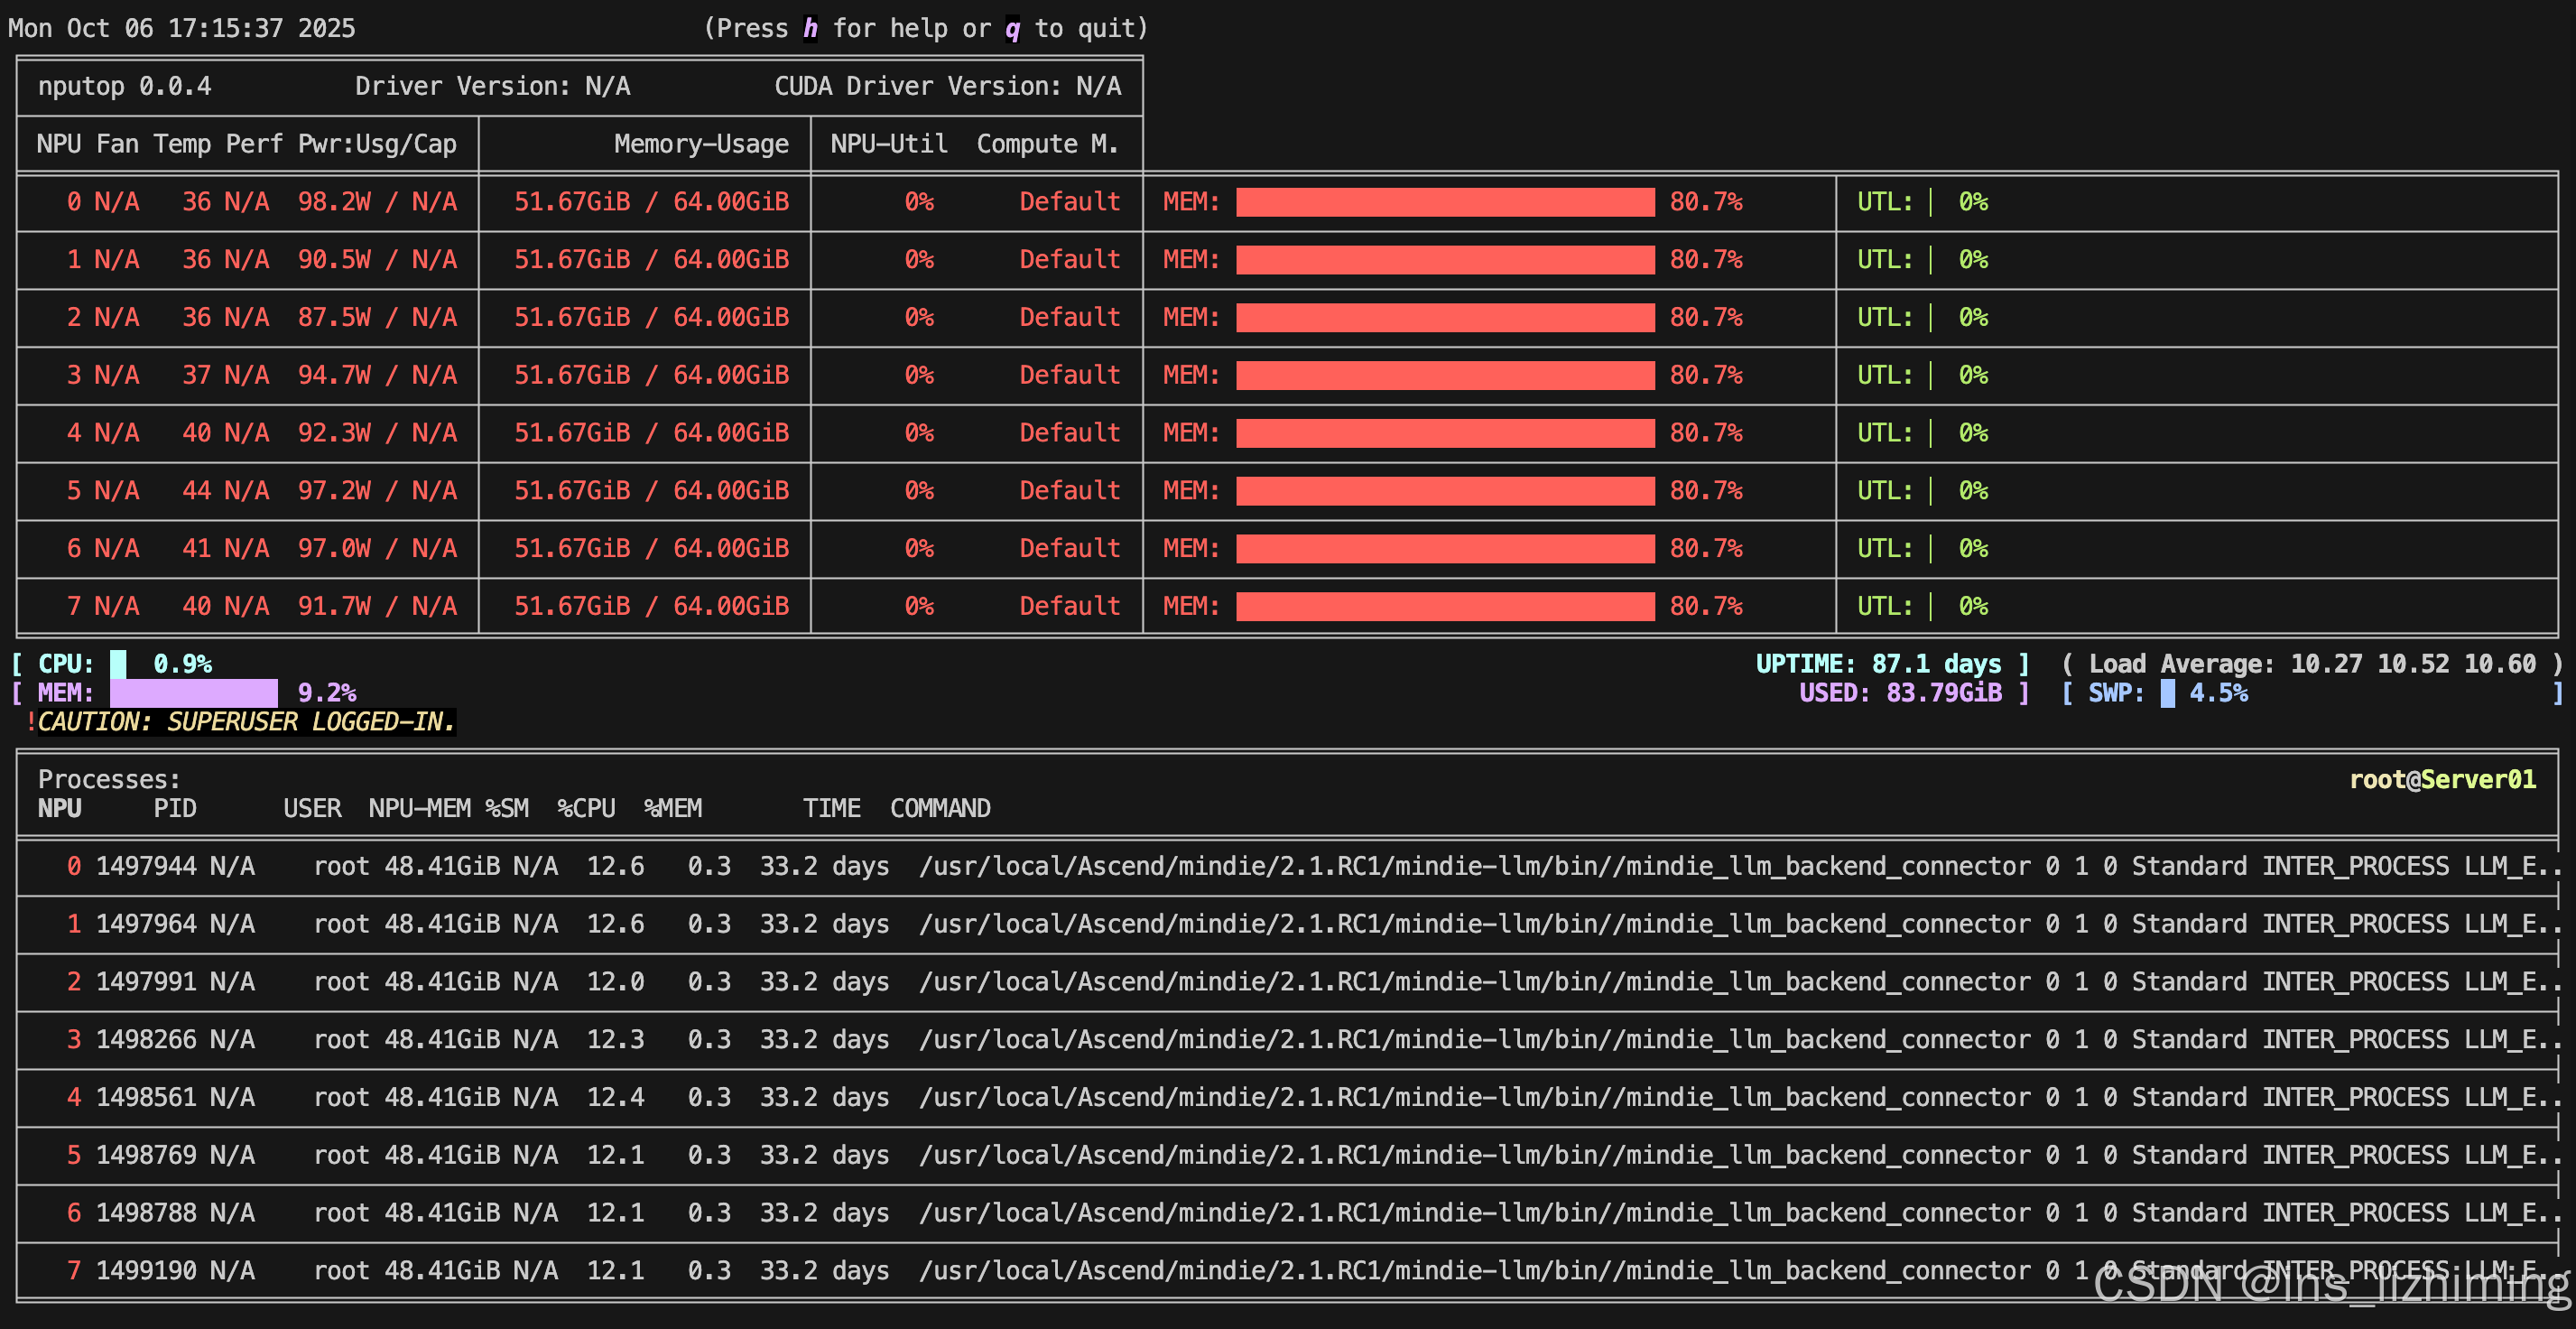Click the NPU 3 UTL utilization indicator

[1930, 375]
